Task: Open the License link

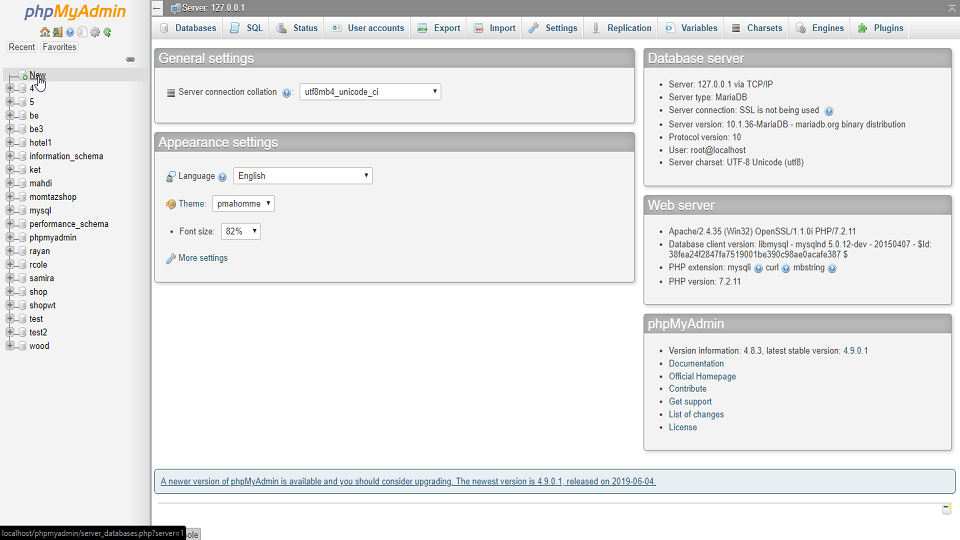Action: [x=683, y=427]
